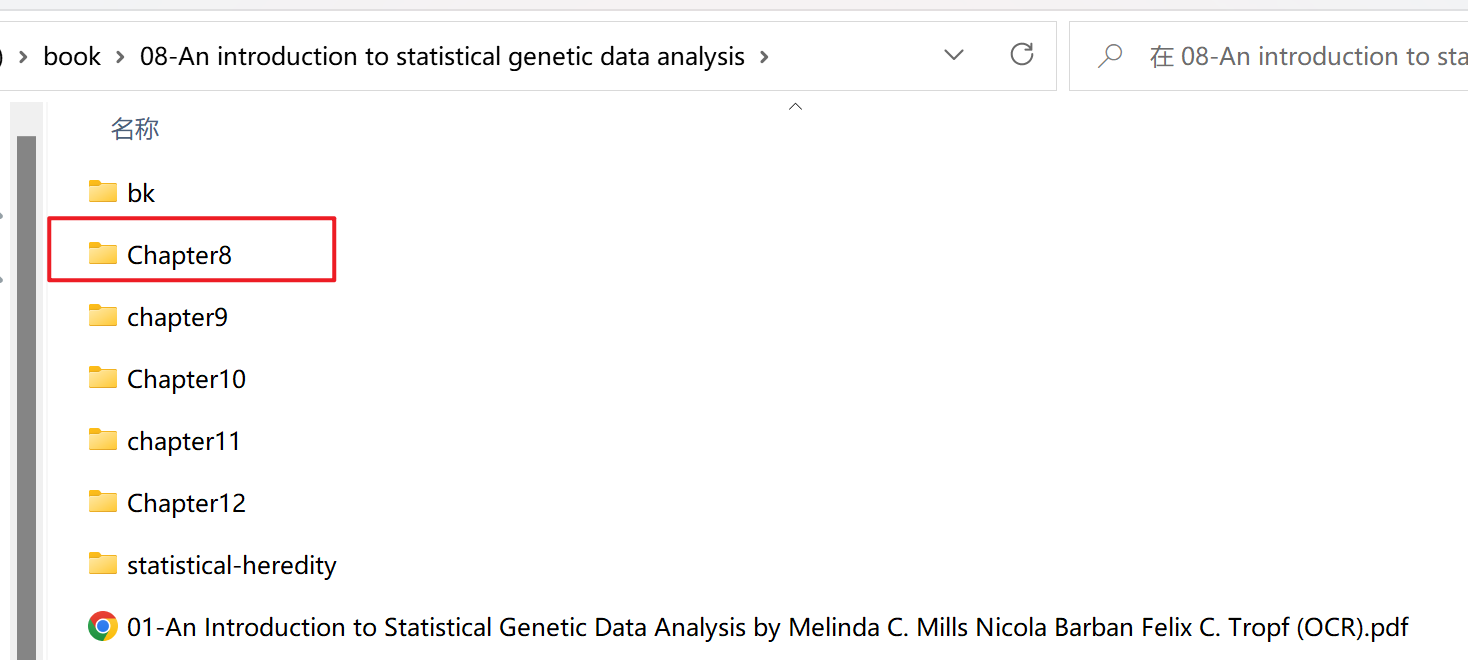Select the Chapter8 folder icon
The image size is (1468, 660).
click(102, 253)
